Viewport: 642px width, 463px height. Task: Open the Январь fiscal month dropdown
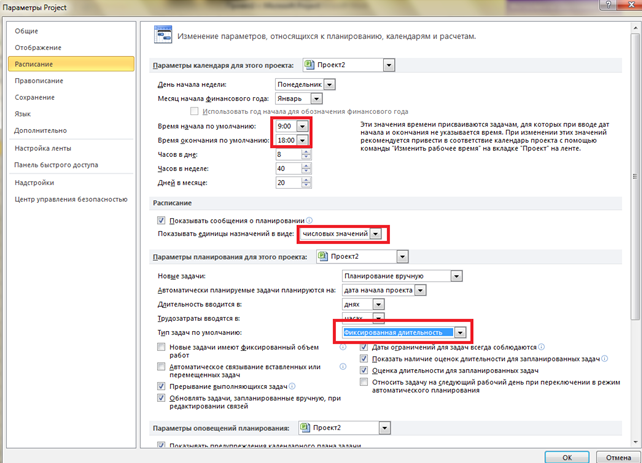tap(316, 99)
